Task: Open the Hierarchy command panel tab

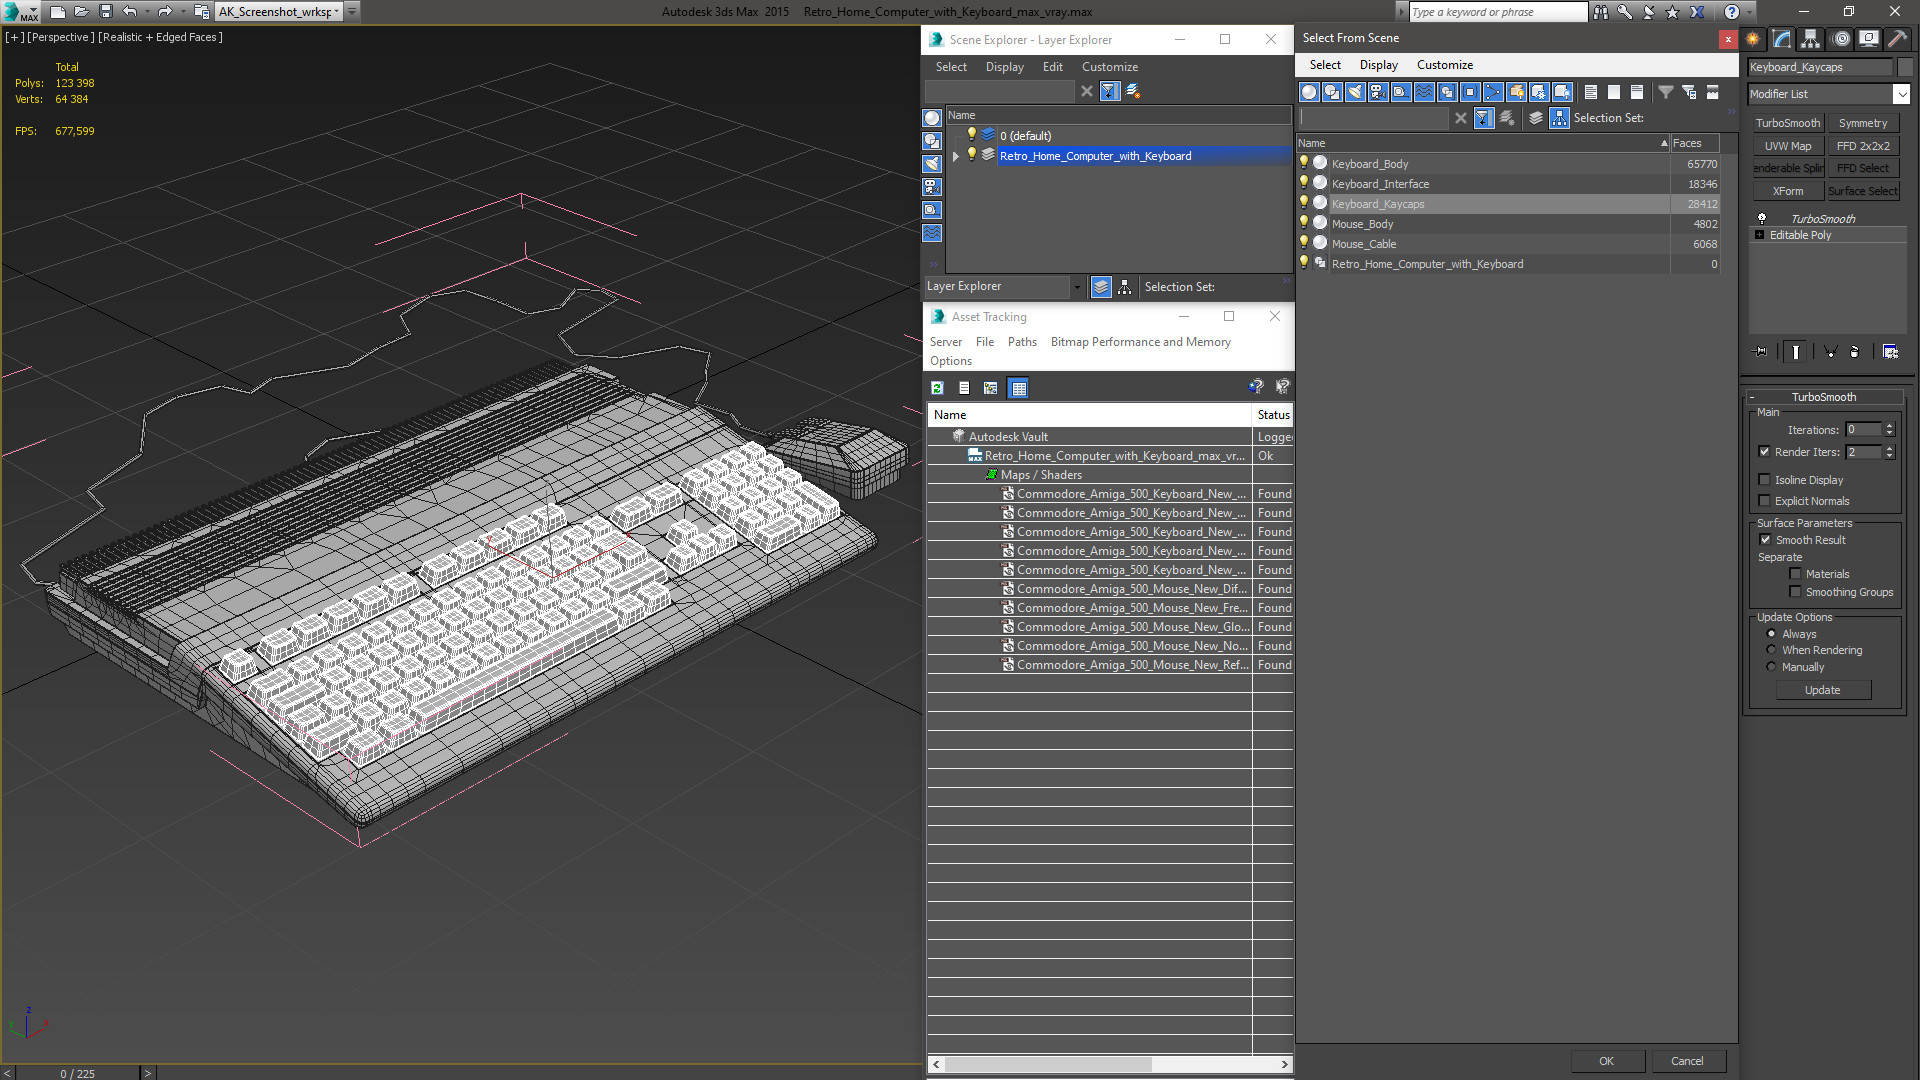Action: pos(1810,39)
